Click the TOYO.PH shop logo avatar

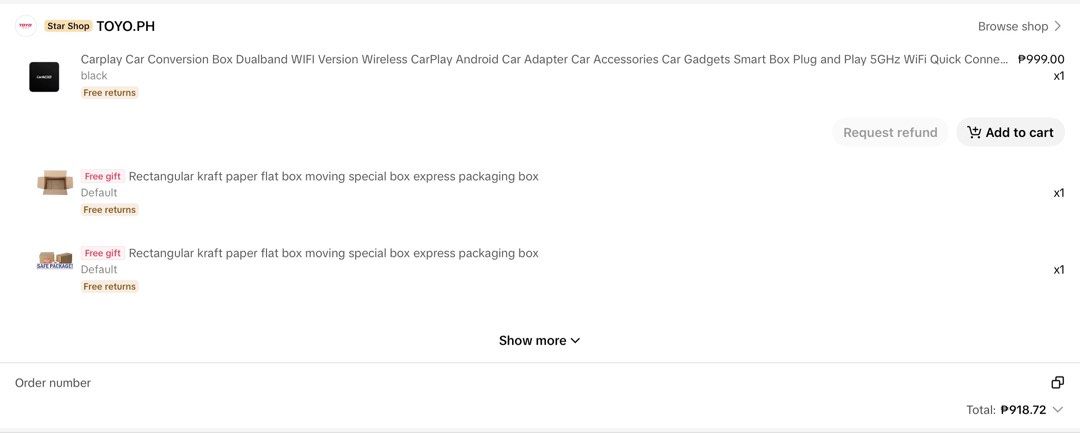tap(25, 26)
